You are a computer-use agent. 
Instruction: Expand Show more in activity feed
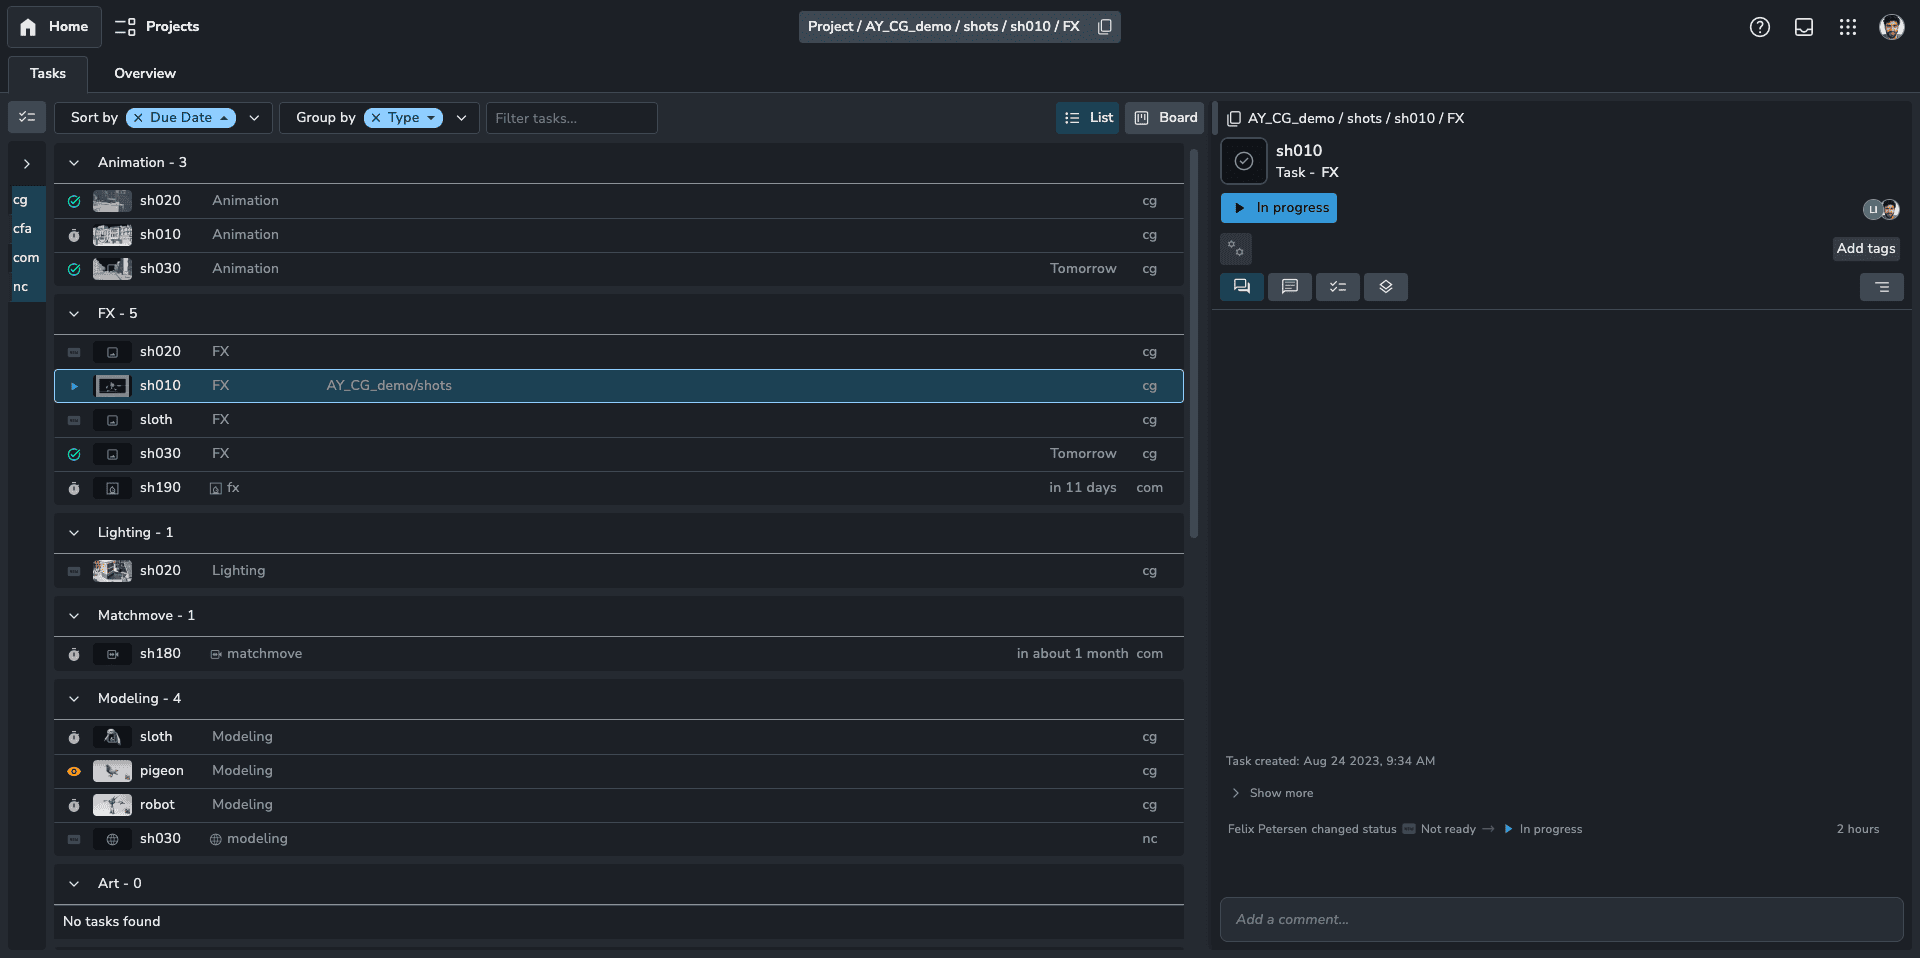click(1280, 793)
